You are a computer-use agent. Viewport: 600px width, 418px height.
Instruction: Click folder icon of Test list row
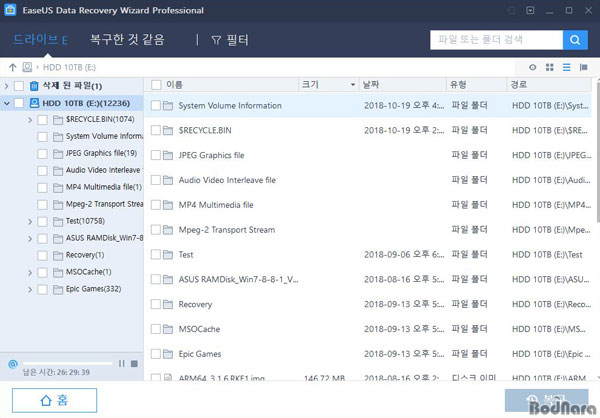click(168, 255)
